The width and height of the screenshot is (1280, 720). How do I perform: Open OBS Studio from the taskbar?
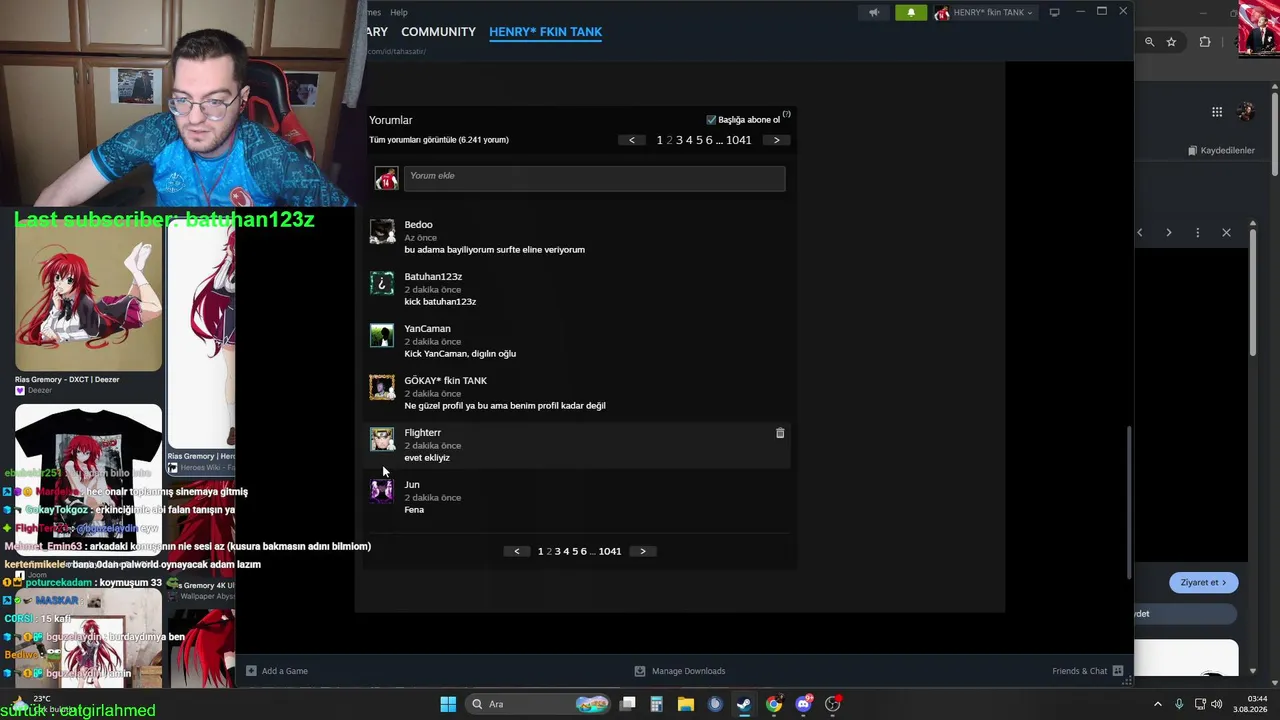832,704
